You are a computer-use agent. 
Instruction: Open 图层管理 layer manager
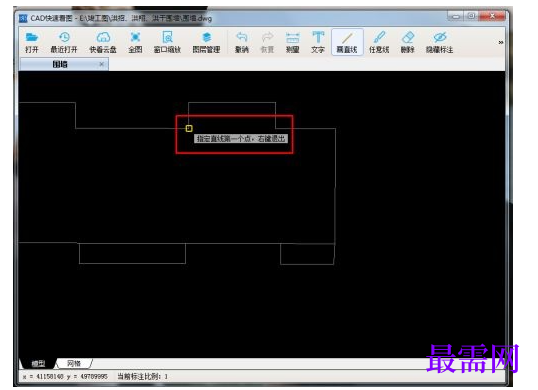[206, 42]
